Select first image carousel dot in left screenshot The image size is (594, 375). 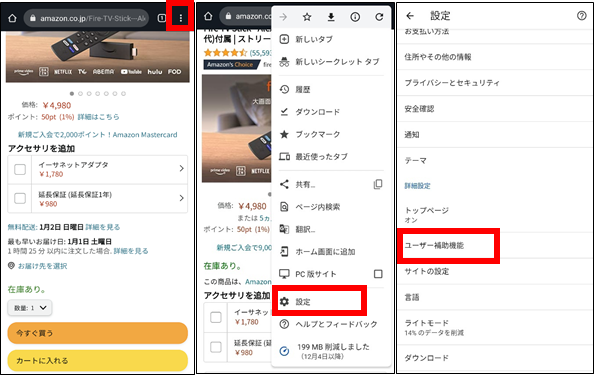click(x=72, y=94)
